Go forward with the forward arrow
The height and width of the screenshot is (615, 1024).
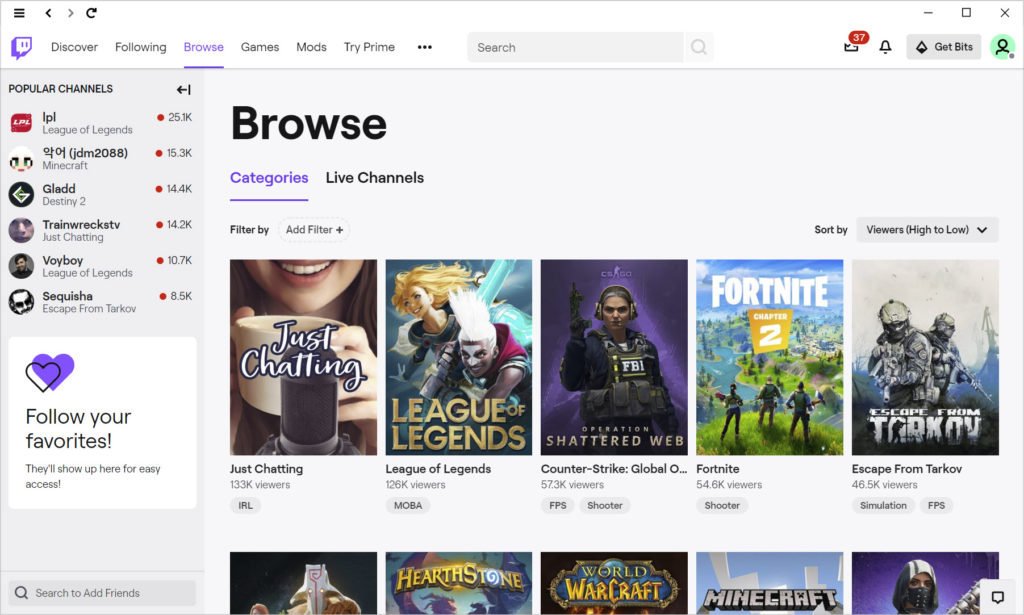pos(70,12)
